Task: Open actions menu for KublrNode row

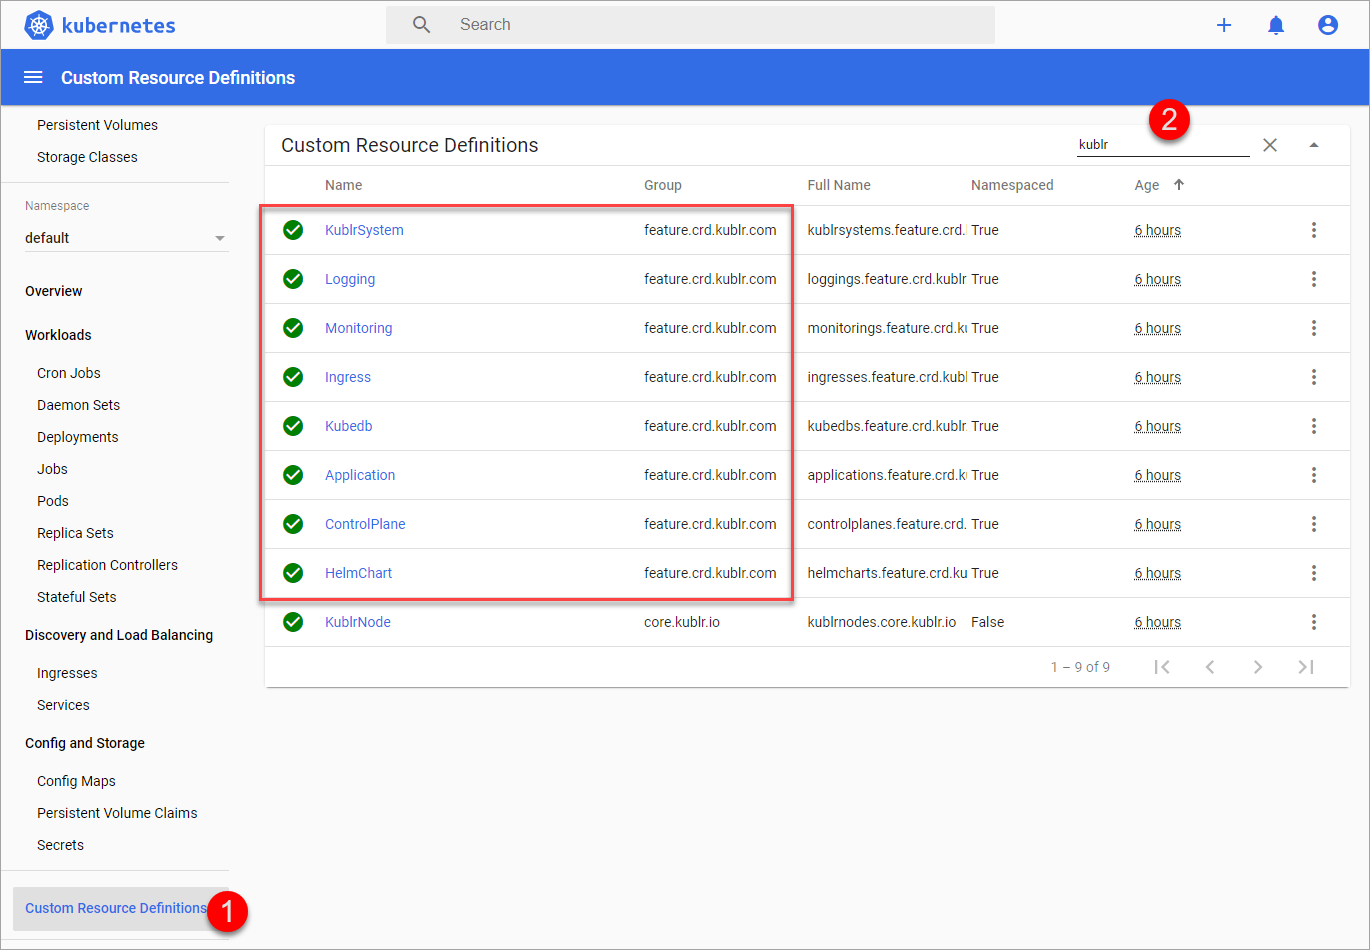Action: [1314, 622]
